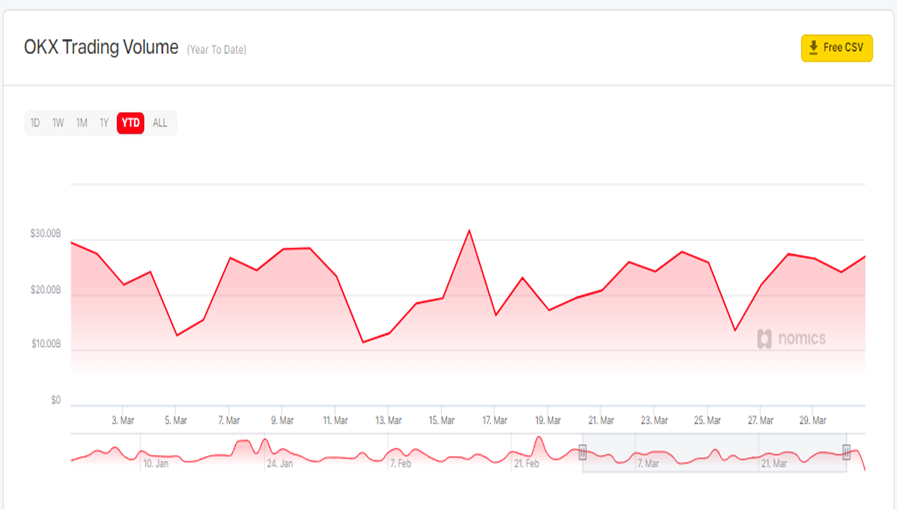
Task: Switch to the 1M time range
Action: click(x=82, y=123)
